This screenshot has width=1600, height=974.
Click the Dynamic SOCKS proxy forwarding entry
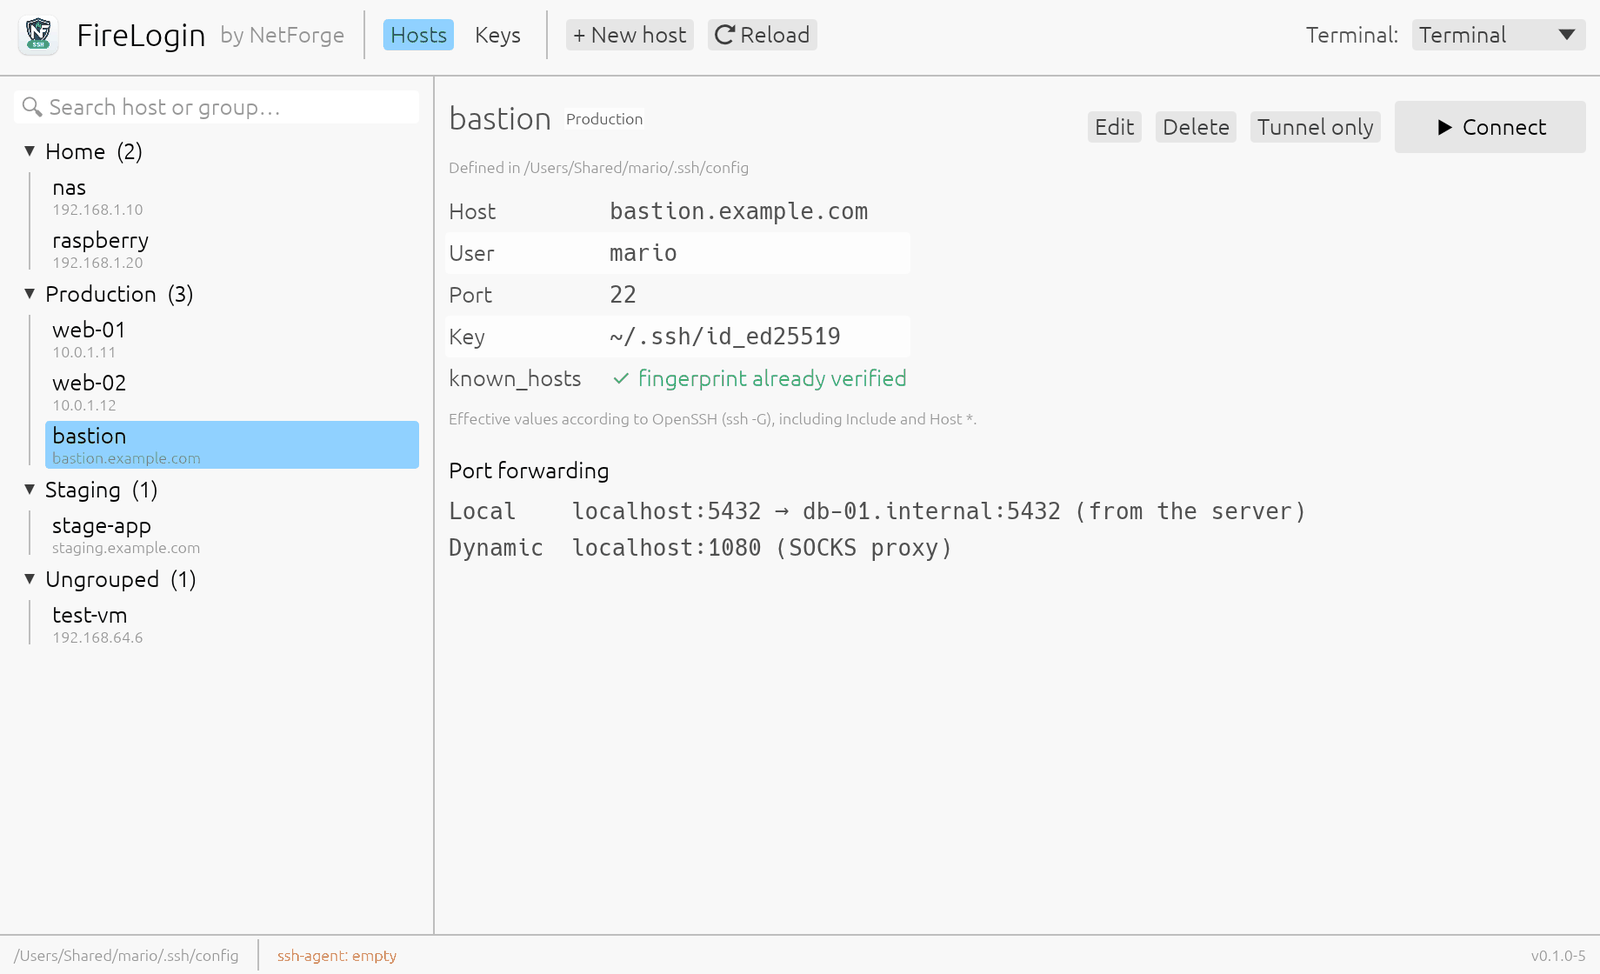[700, 548]
